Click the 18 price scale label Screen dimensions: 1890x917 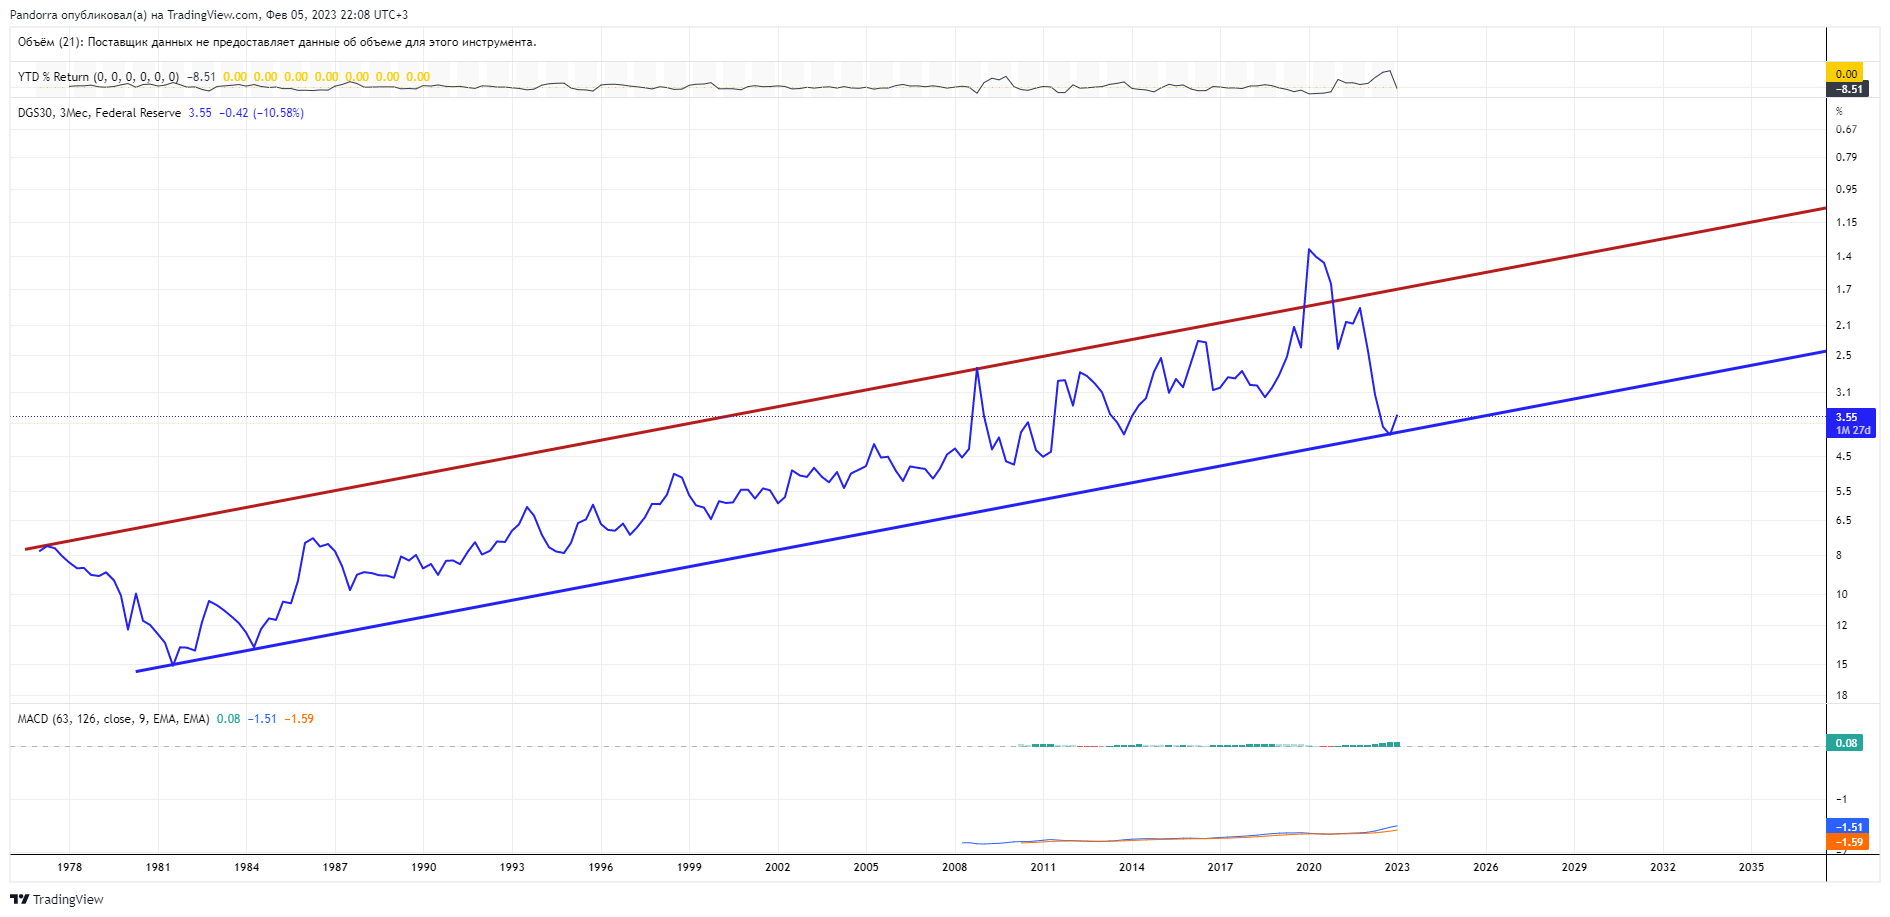(x=1841, y=695)
